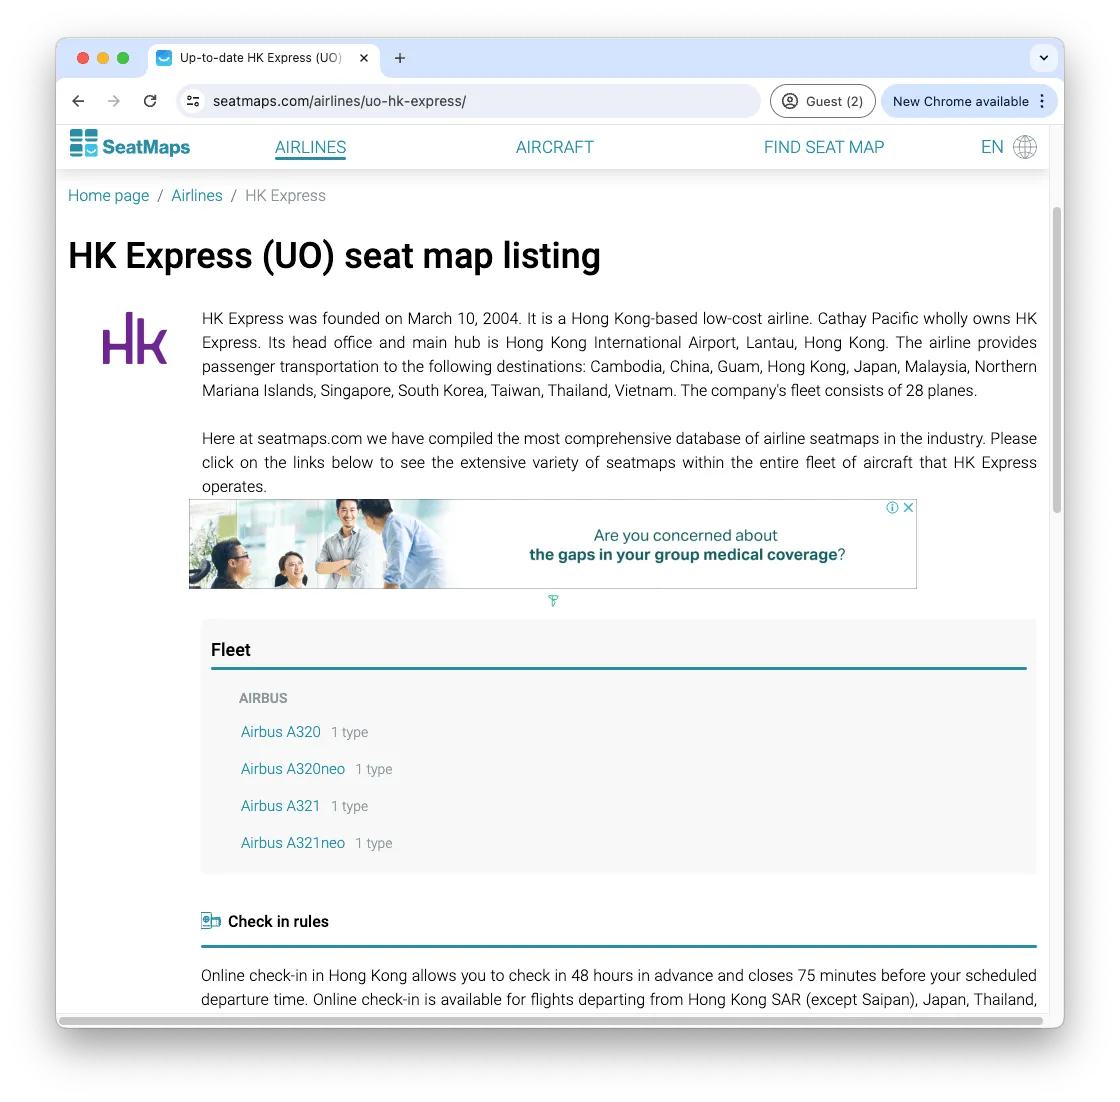
Task: Click the Check in rules icon
Action: coord(211,921)
